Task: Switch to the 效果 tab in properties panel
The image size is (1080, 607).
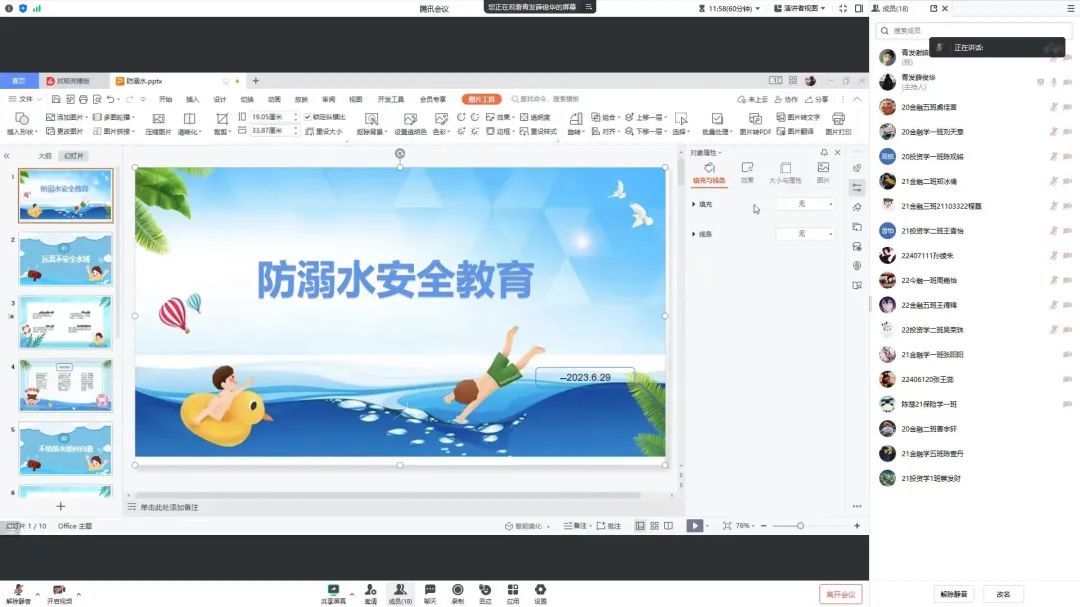Action: 747,172
